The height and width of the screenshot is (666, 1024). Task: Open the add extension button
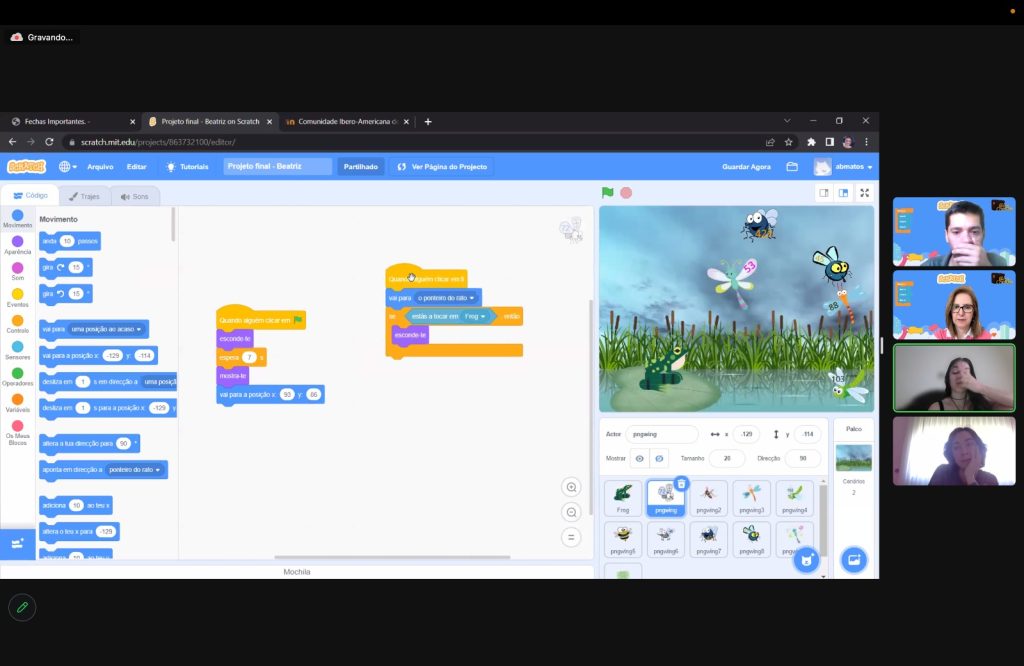tap(17, 543)
